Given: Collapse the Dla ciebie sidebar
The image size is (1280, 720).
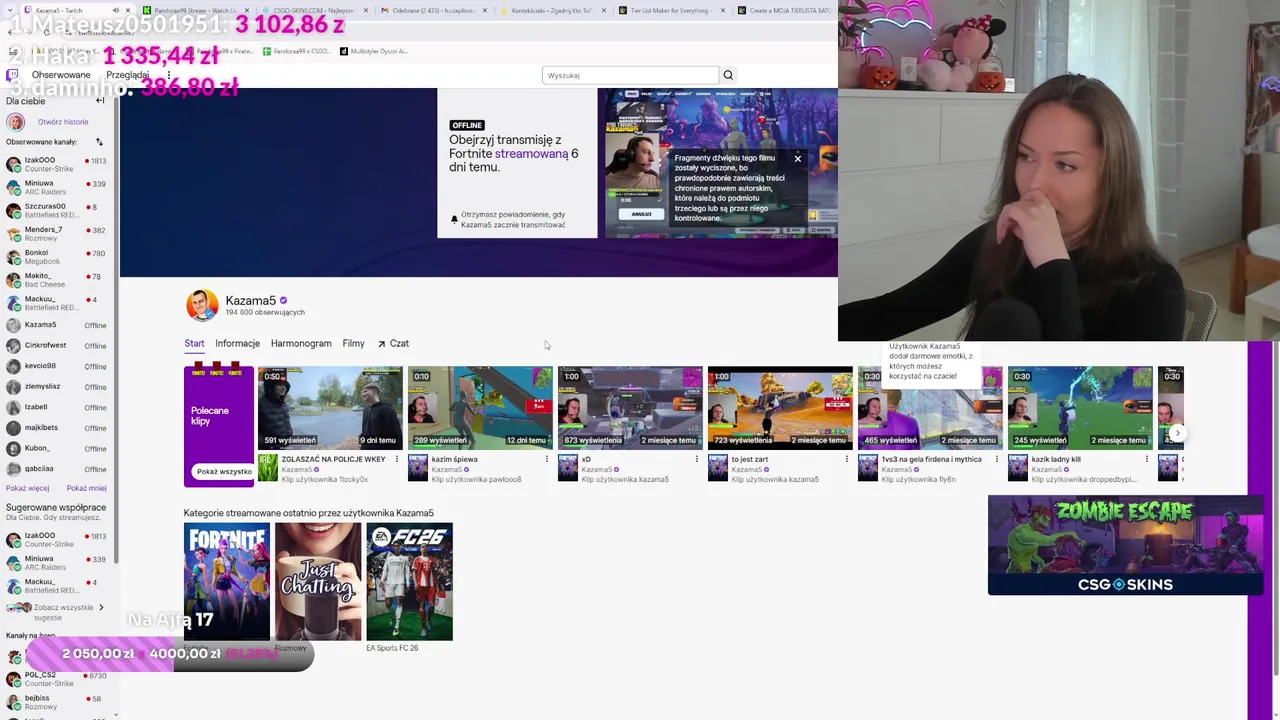Looking at the screenshot, I should pyautogui.click(x=100, y=101).
